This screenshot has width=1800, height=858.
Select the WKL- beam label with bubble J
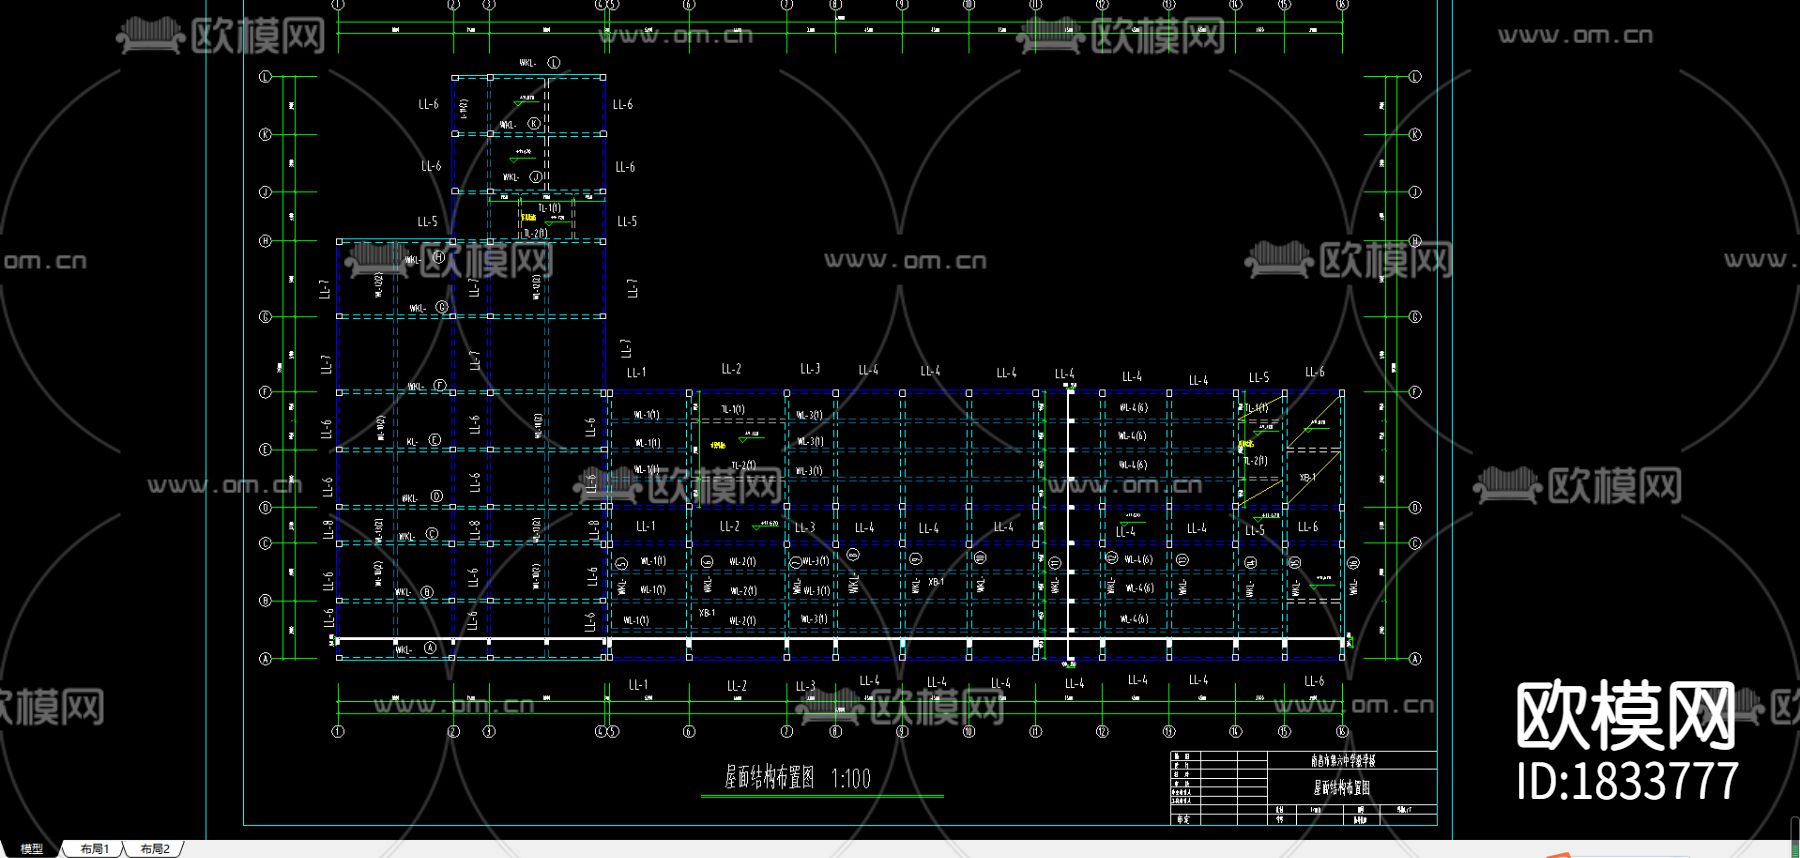522,177
